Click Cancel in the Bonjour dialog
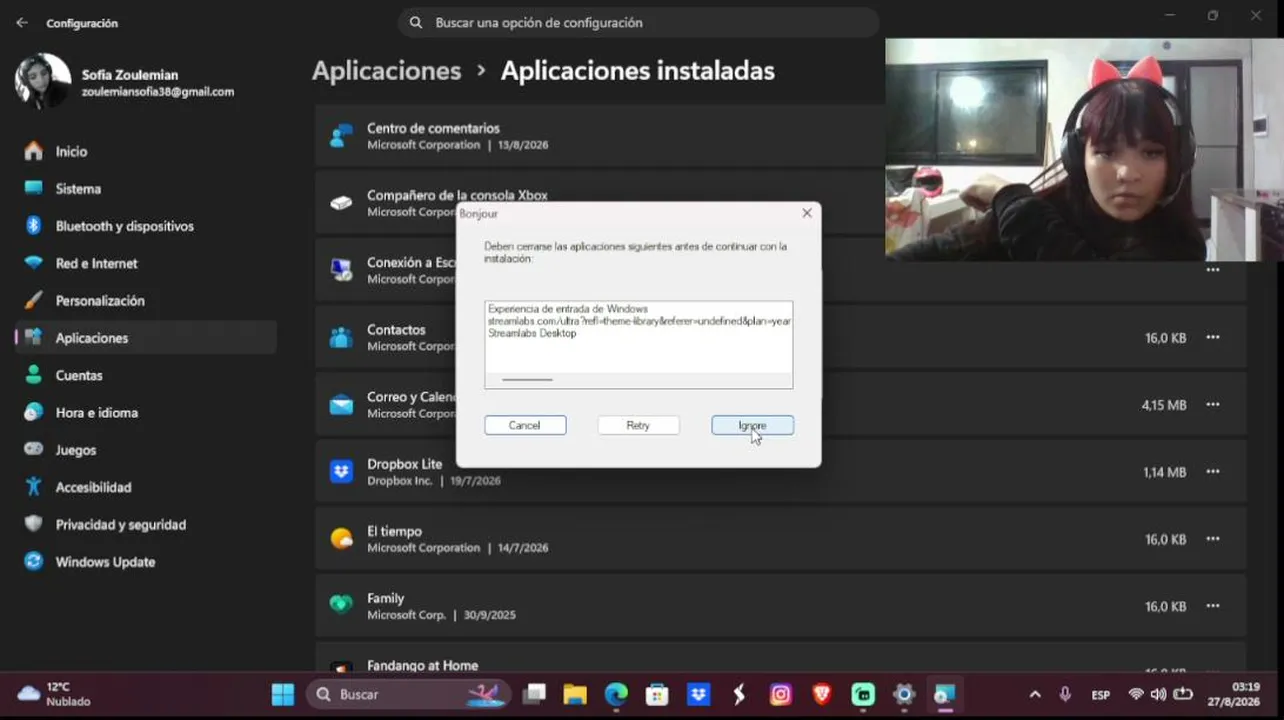 tap(525, 425)
